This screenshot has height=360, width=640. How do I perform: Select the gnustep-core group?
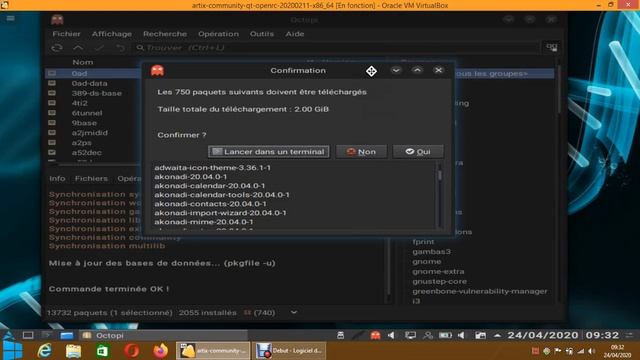pyautogui.click(x=439, y=281)
